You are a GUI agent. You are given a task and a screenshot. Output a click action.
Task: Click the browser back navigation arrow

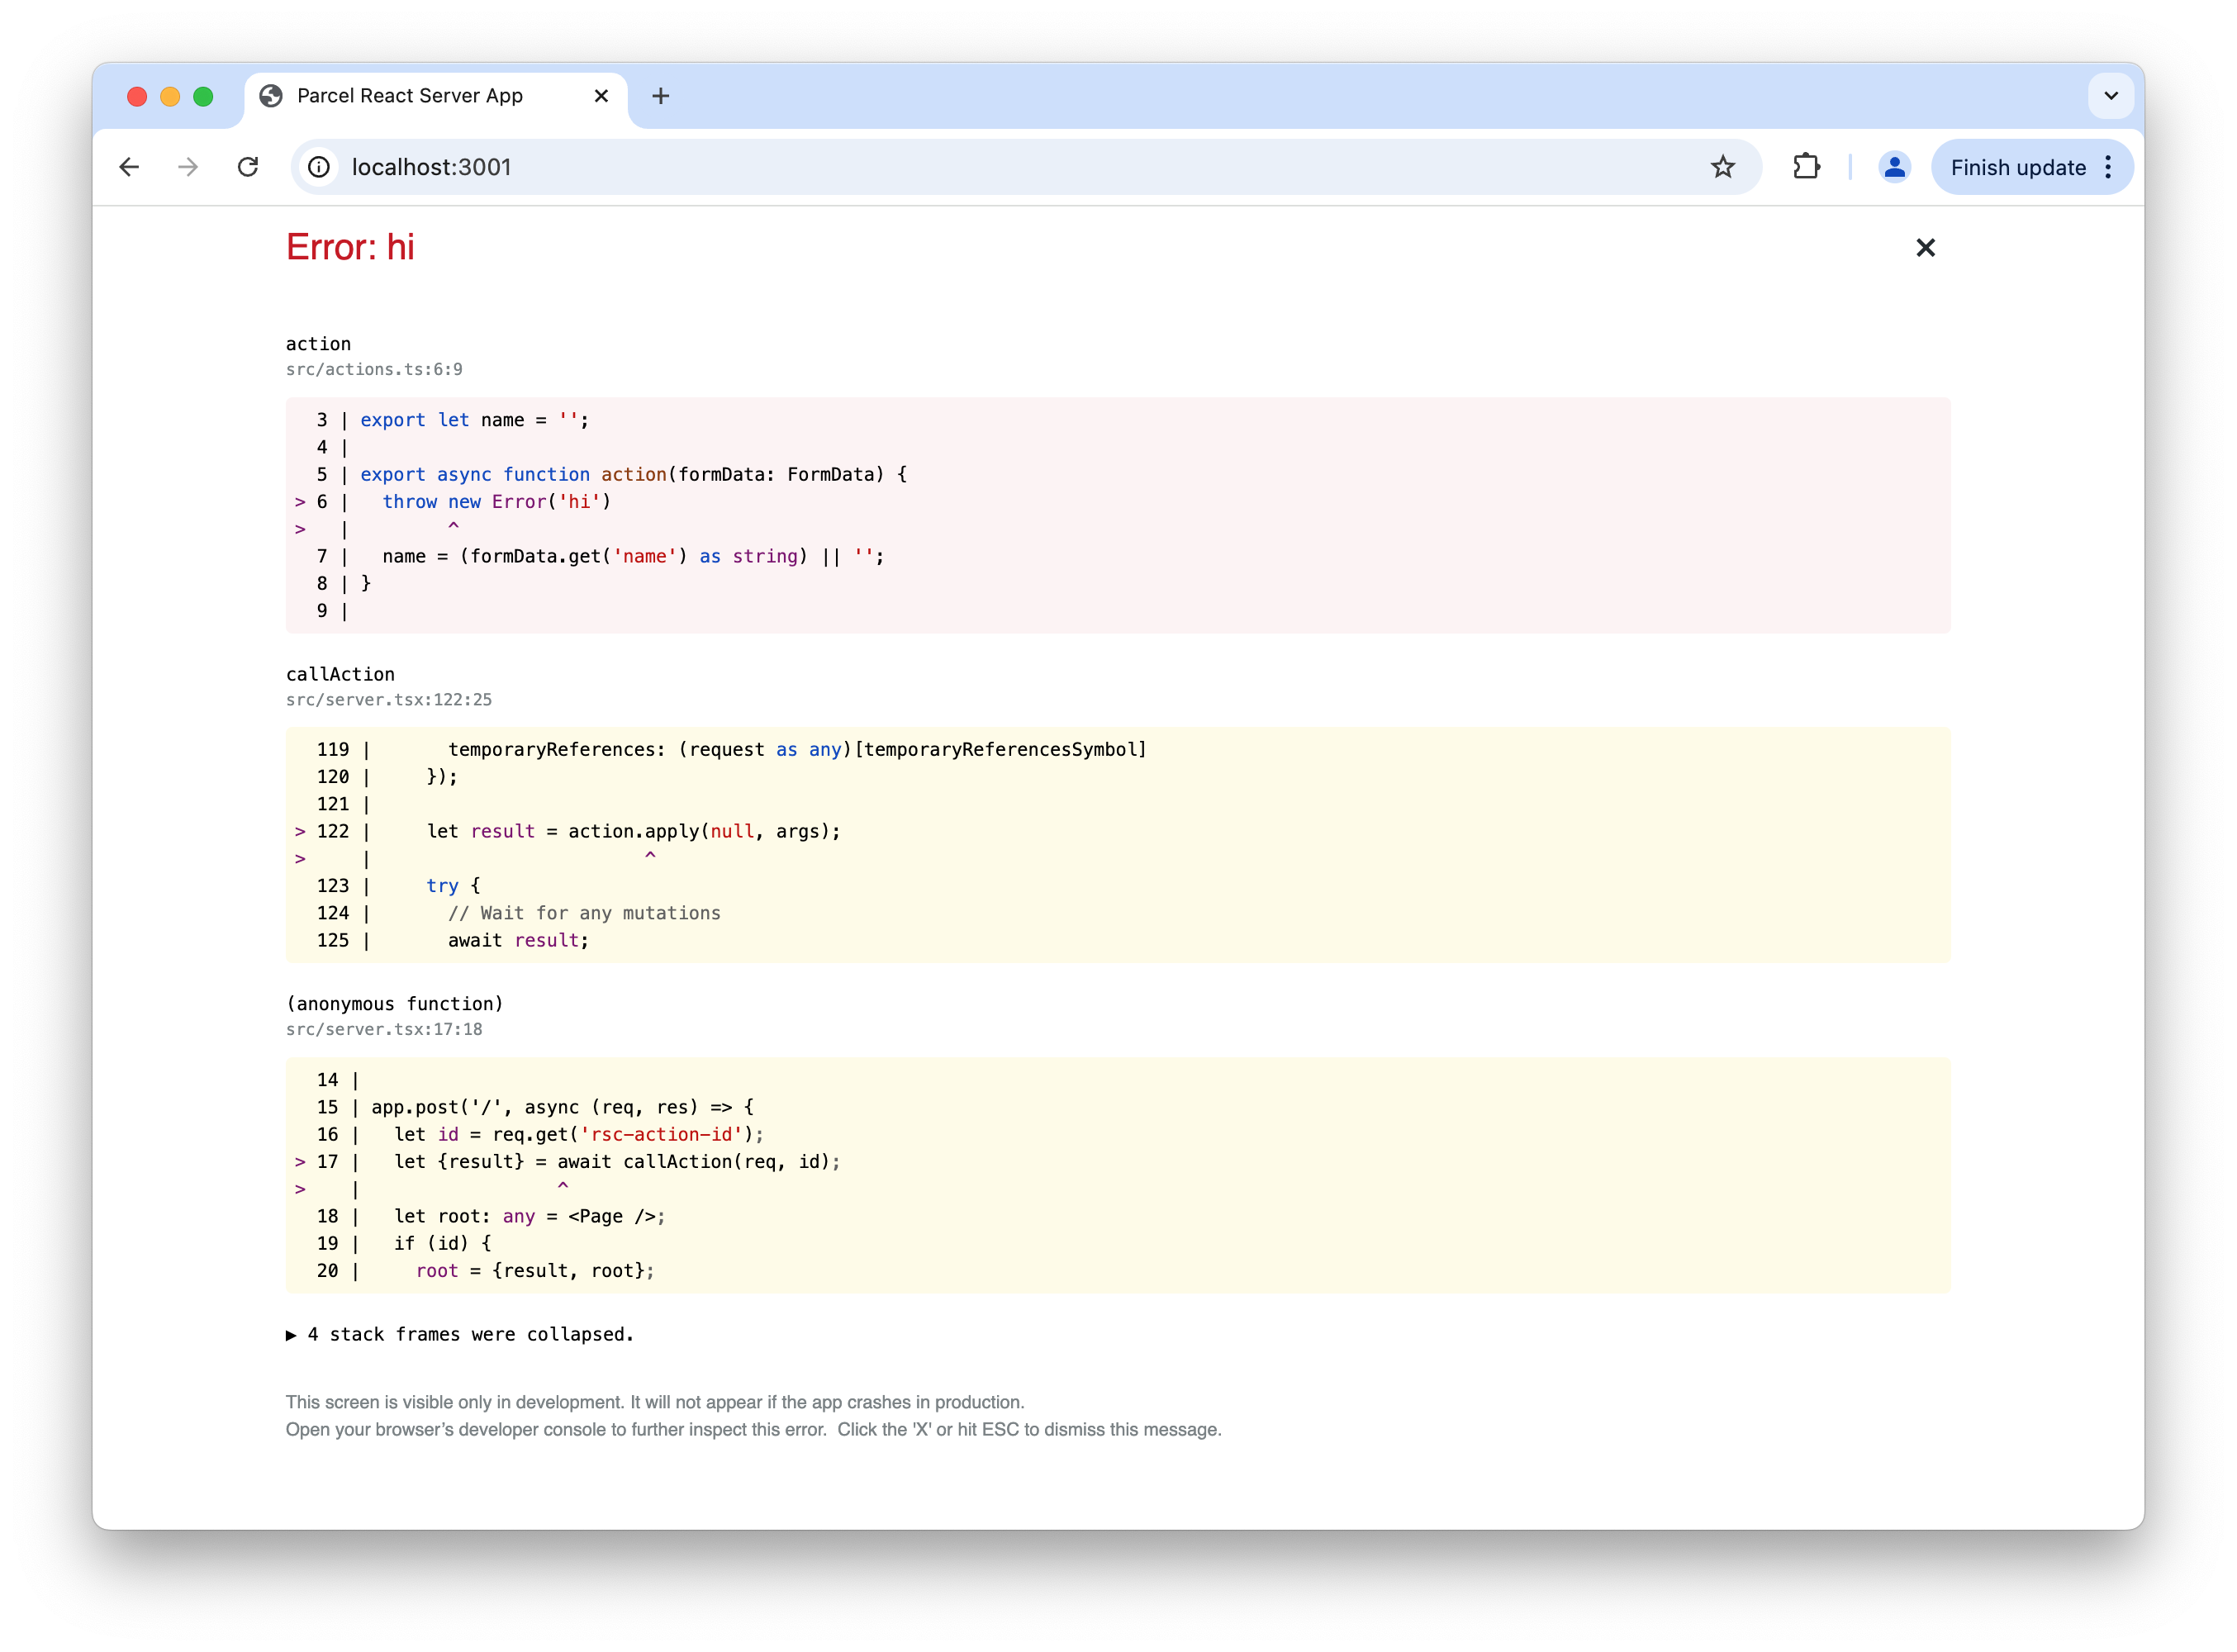pos(132,167)
